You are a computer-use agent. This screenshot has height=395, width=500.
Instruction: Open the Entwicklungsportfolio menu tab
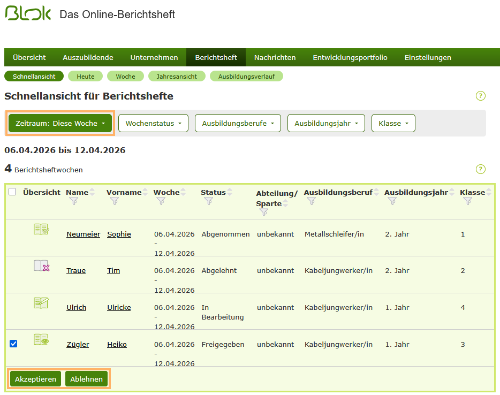tap(350, 57)
